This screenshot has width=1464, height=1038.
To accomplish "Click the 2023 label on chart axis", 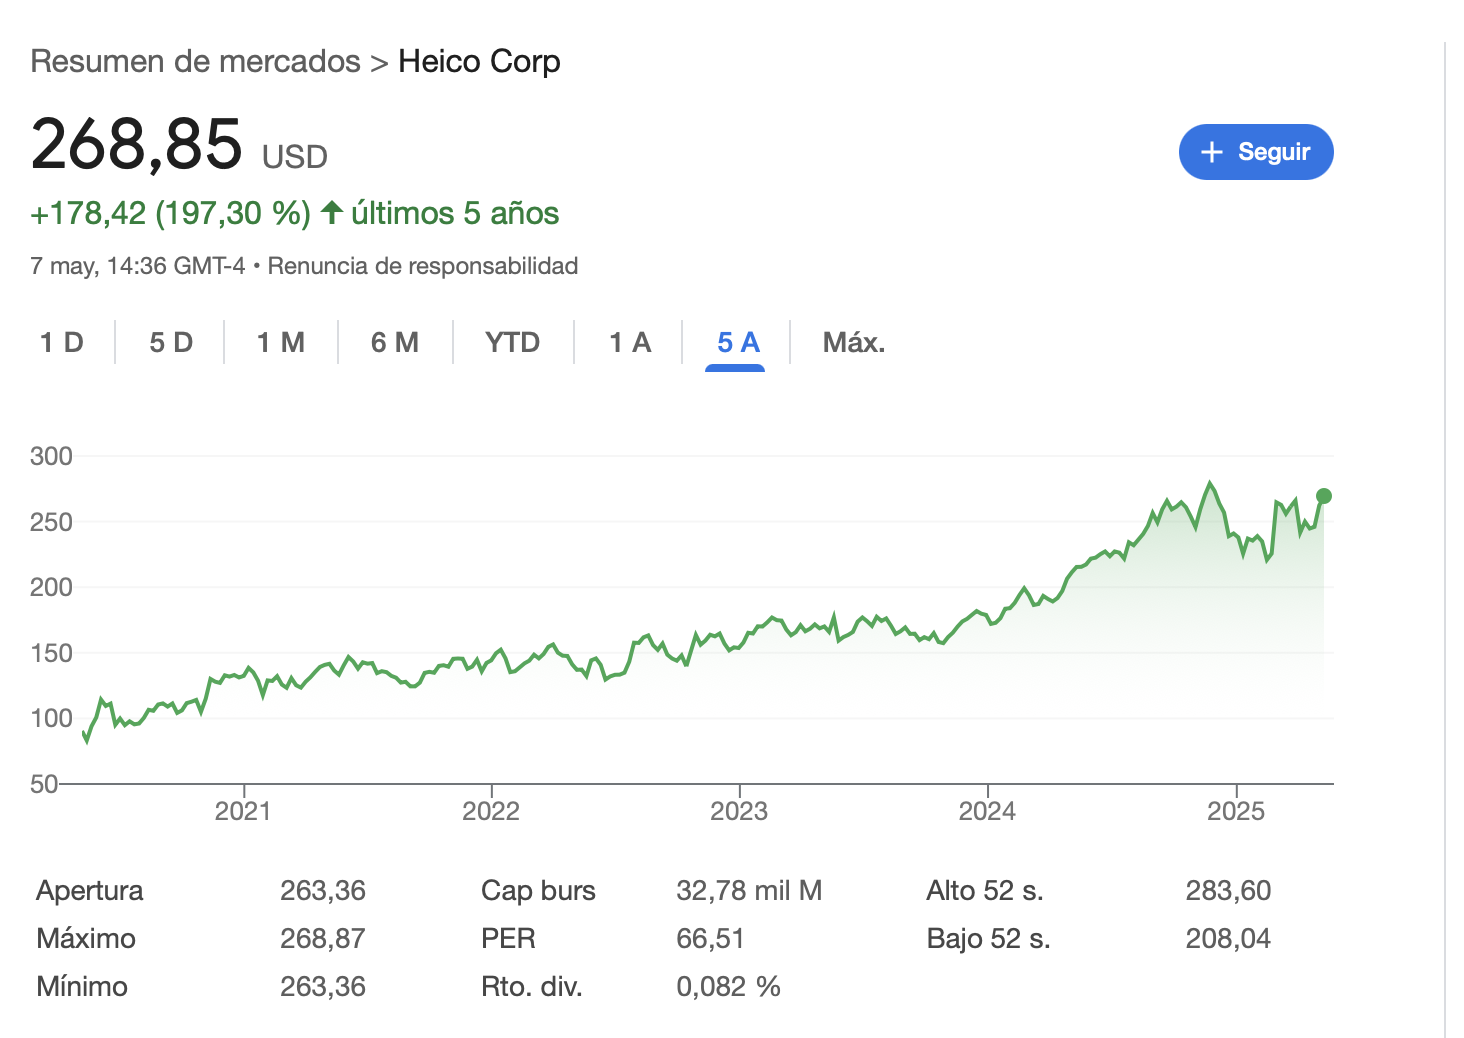I will 739,811.
